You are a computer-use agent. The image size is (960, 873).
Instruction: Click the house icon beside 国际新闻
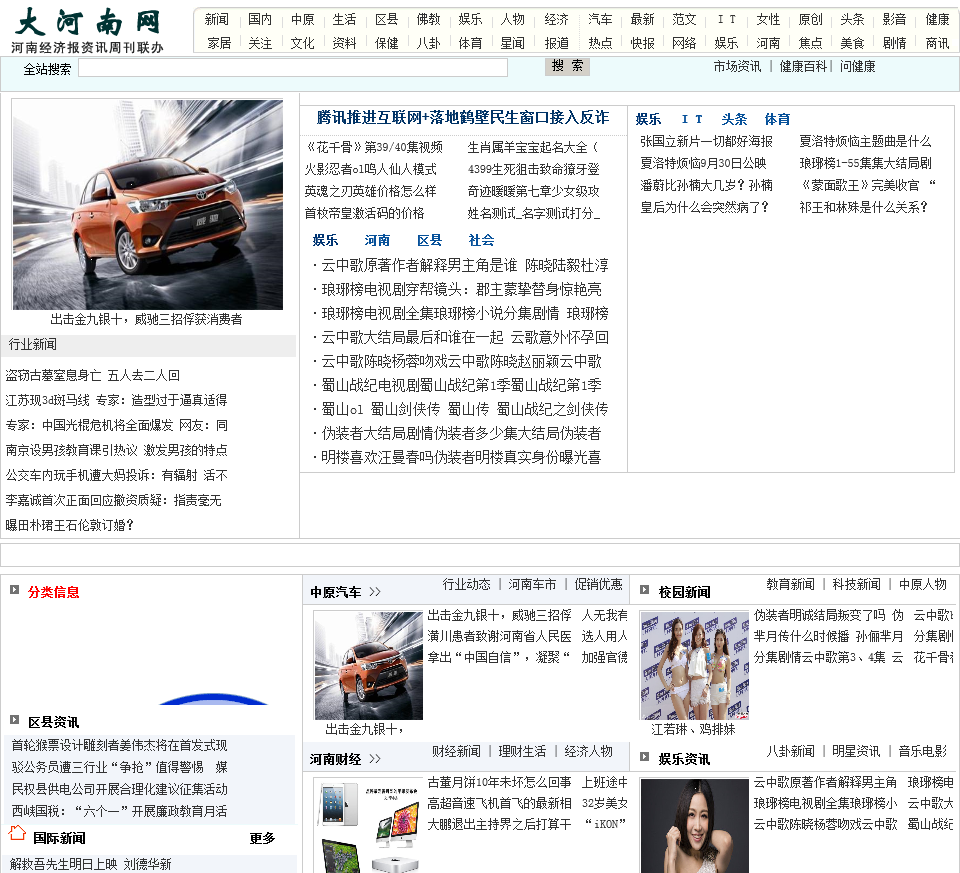pyautogui.click(x=17, y=834)
